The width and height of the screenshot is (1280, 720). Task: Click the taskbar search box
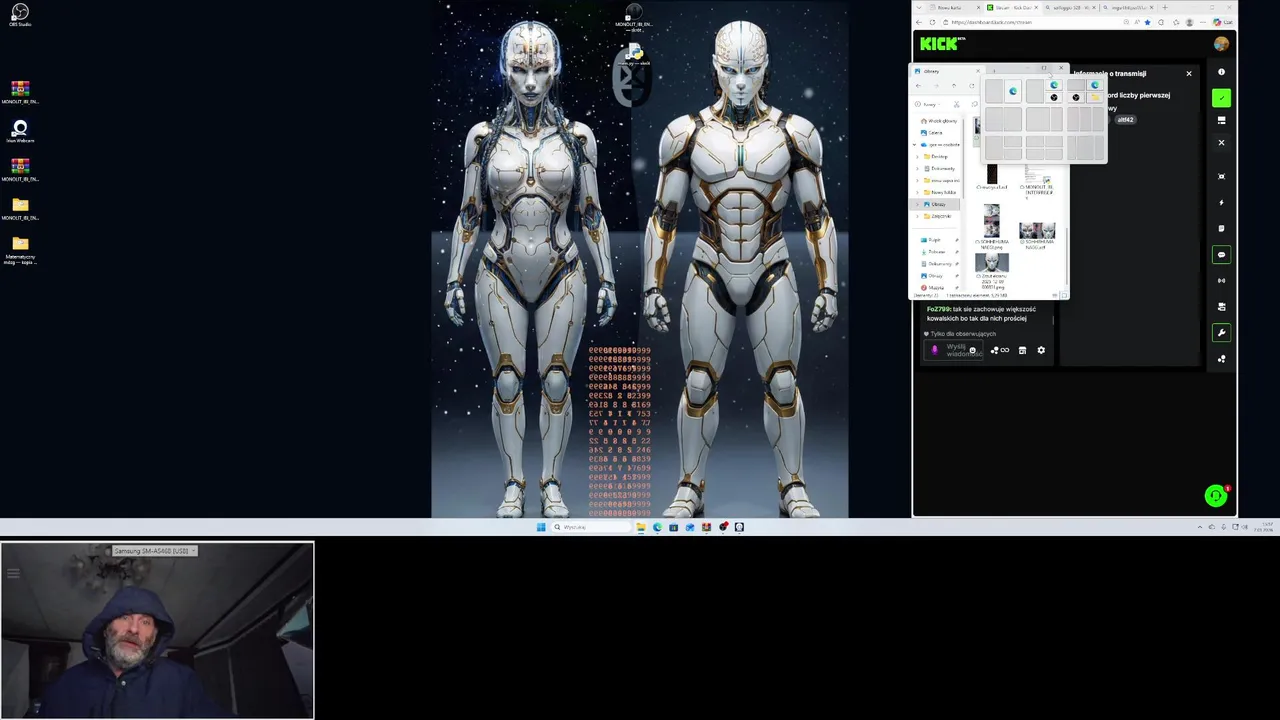coord(590,527)
